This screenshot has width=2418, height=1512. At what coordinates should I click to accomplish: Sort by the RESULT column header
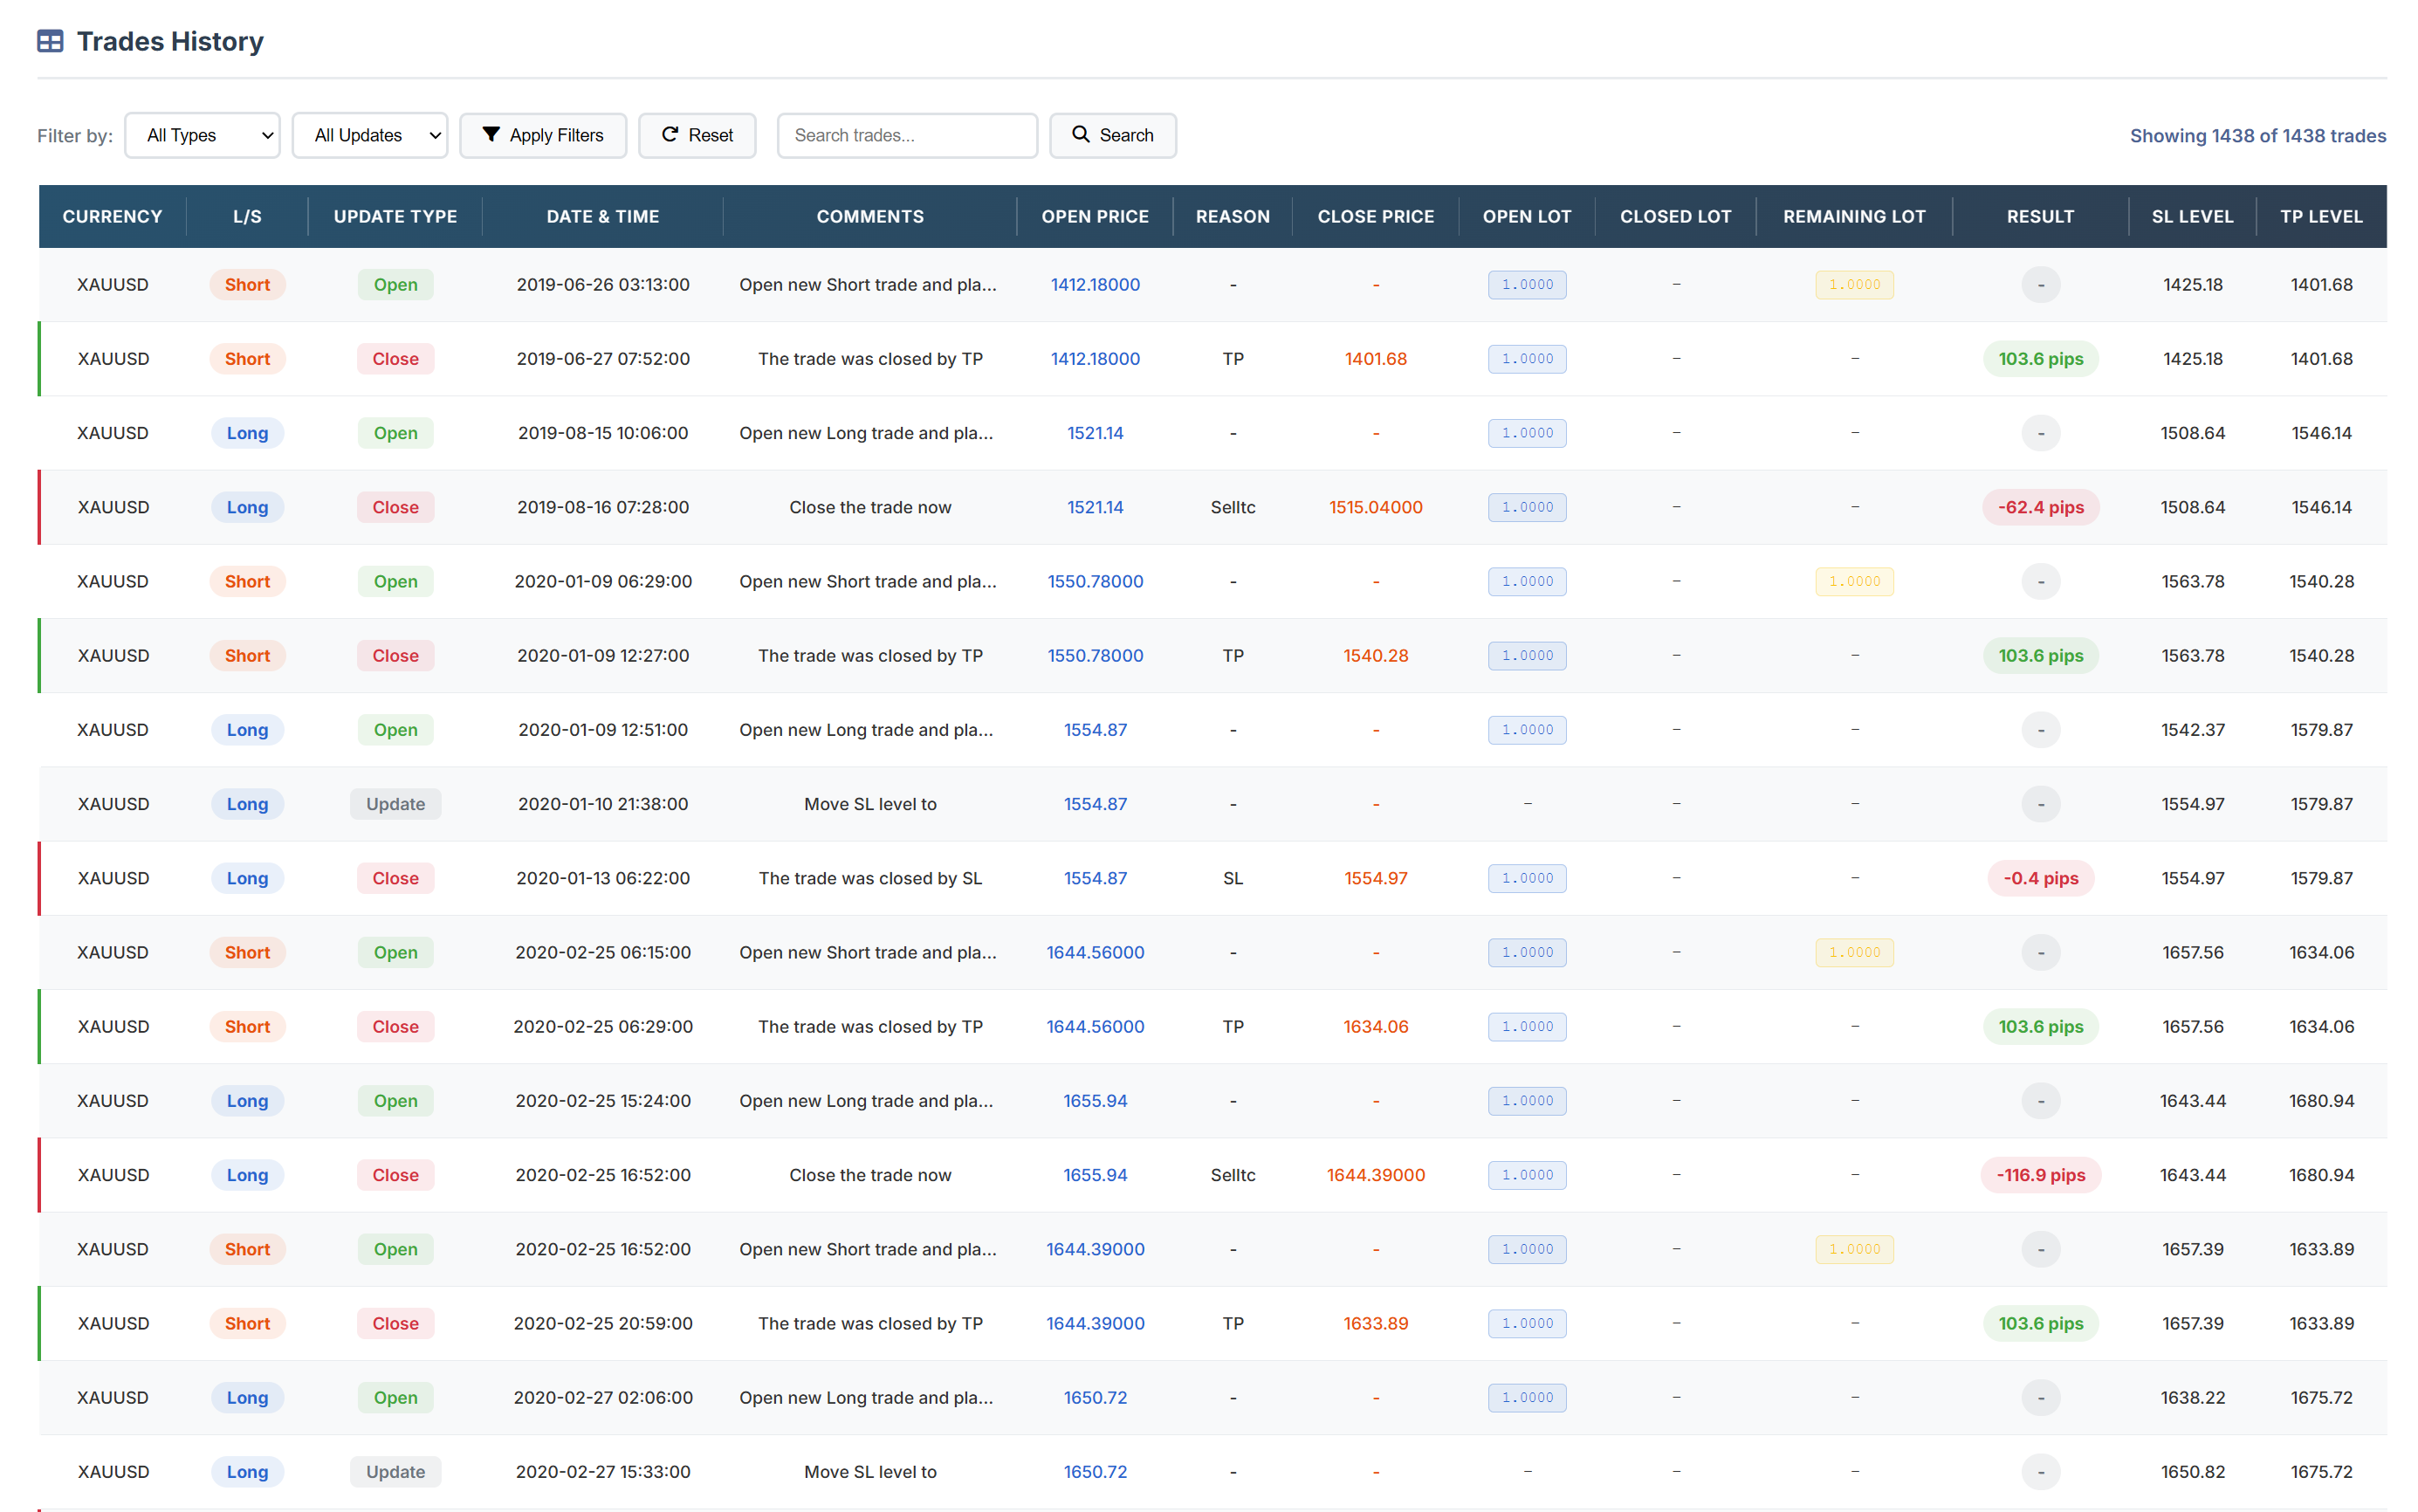2040,216
